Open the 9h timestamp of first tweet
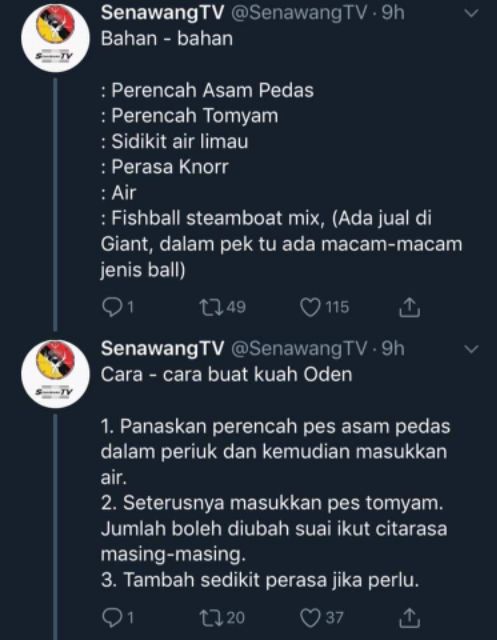The image size is (497, 640). click(393, 13)
